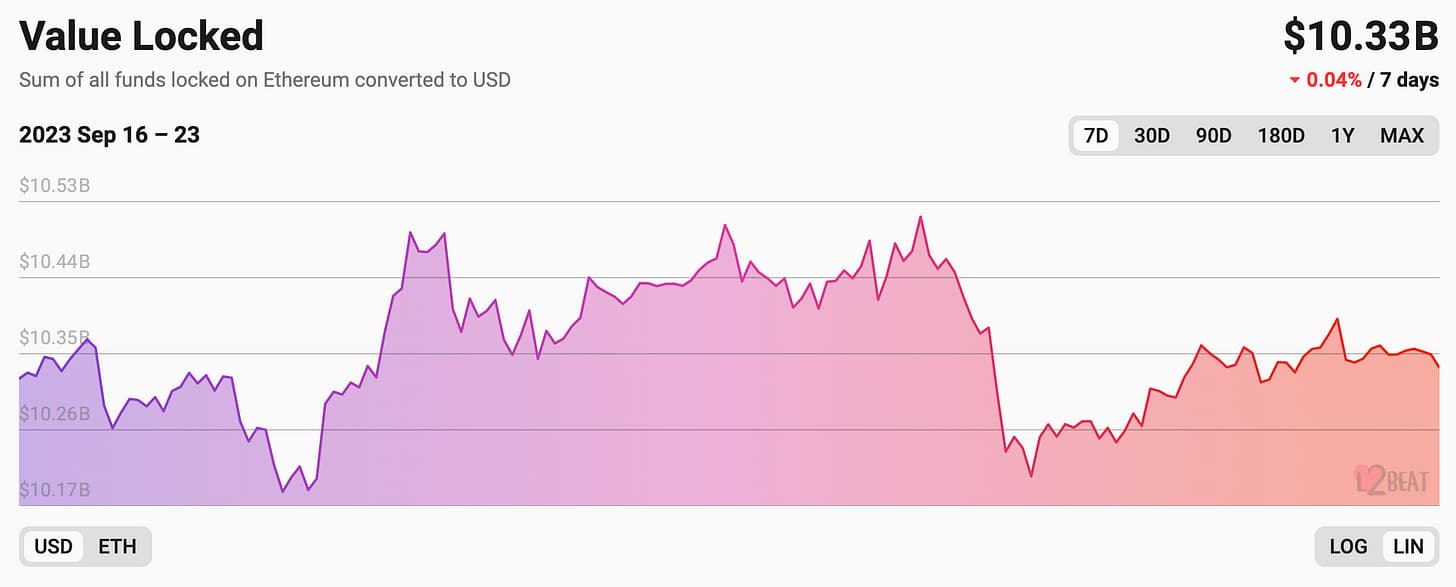The image size is (1456, 587).
Task: View the 1Y chart period
Action: [x=1342, y=136]
